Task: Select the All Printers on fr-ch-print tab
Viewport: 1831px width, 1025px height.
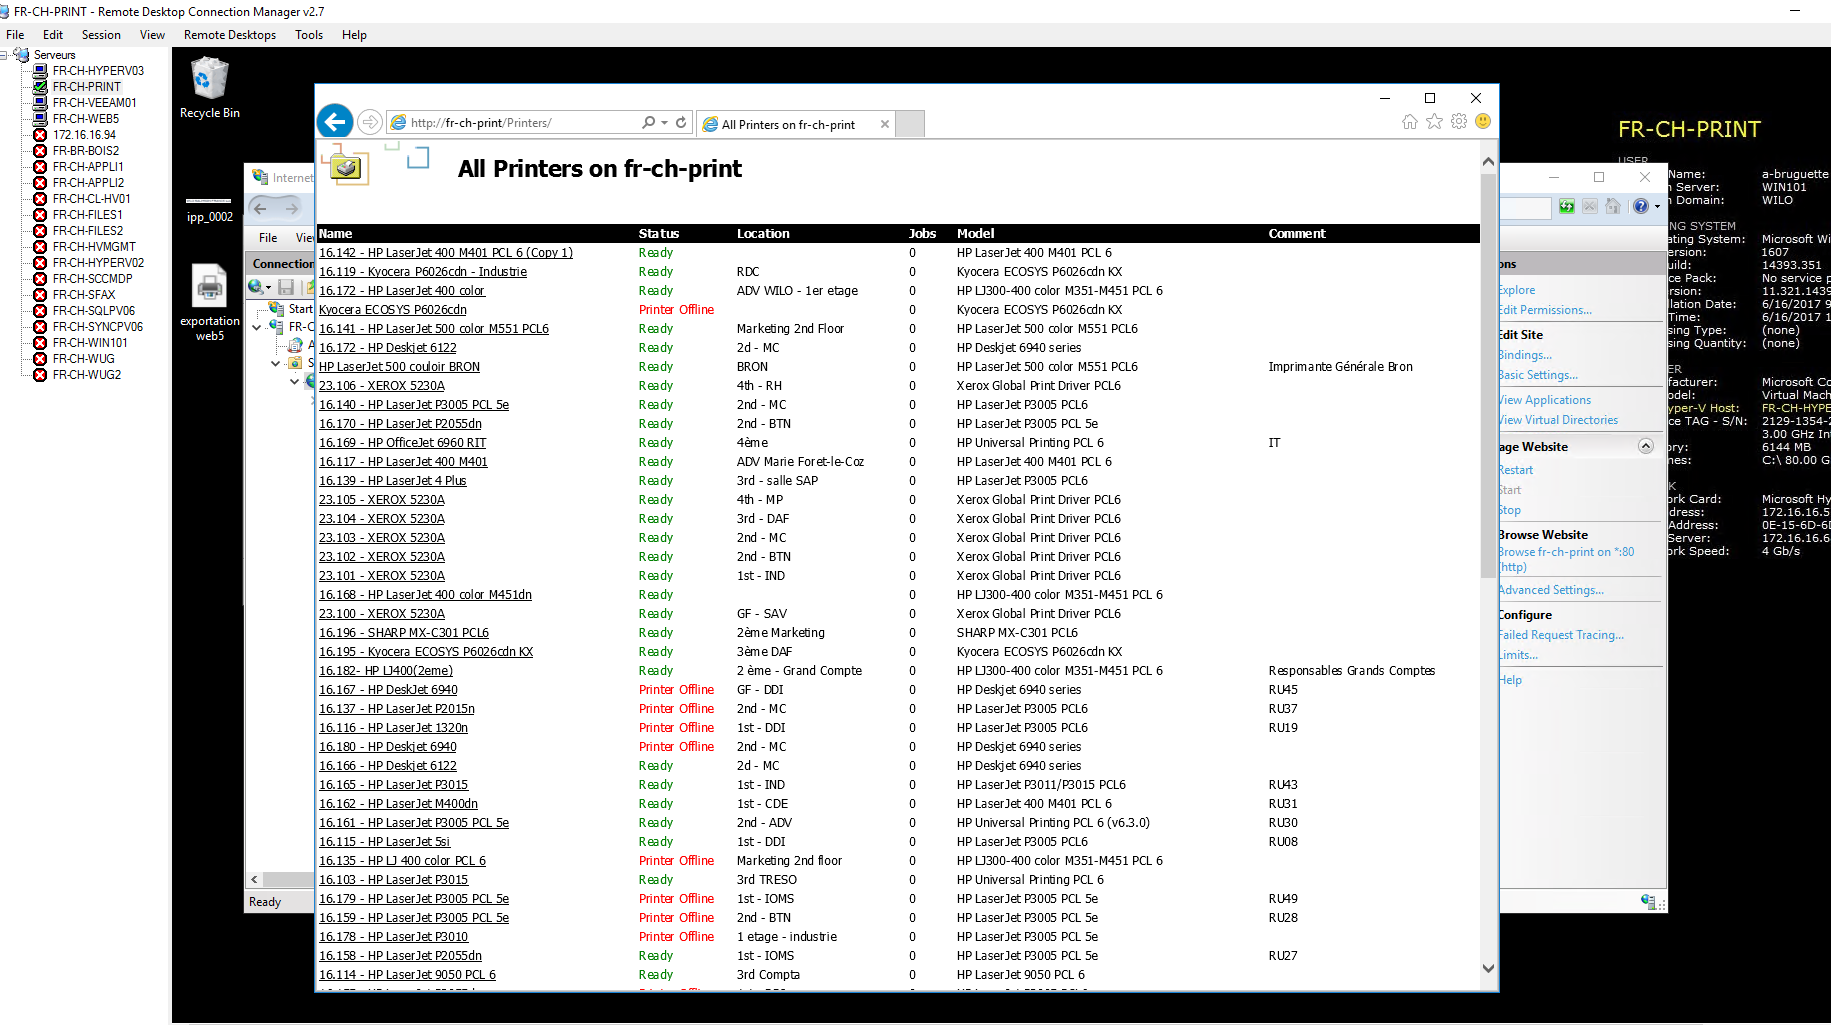Action: tap(788, 124)
